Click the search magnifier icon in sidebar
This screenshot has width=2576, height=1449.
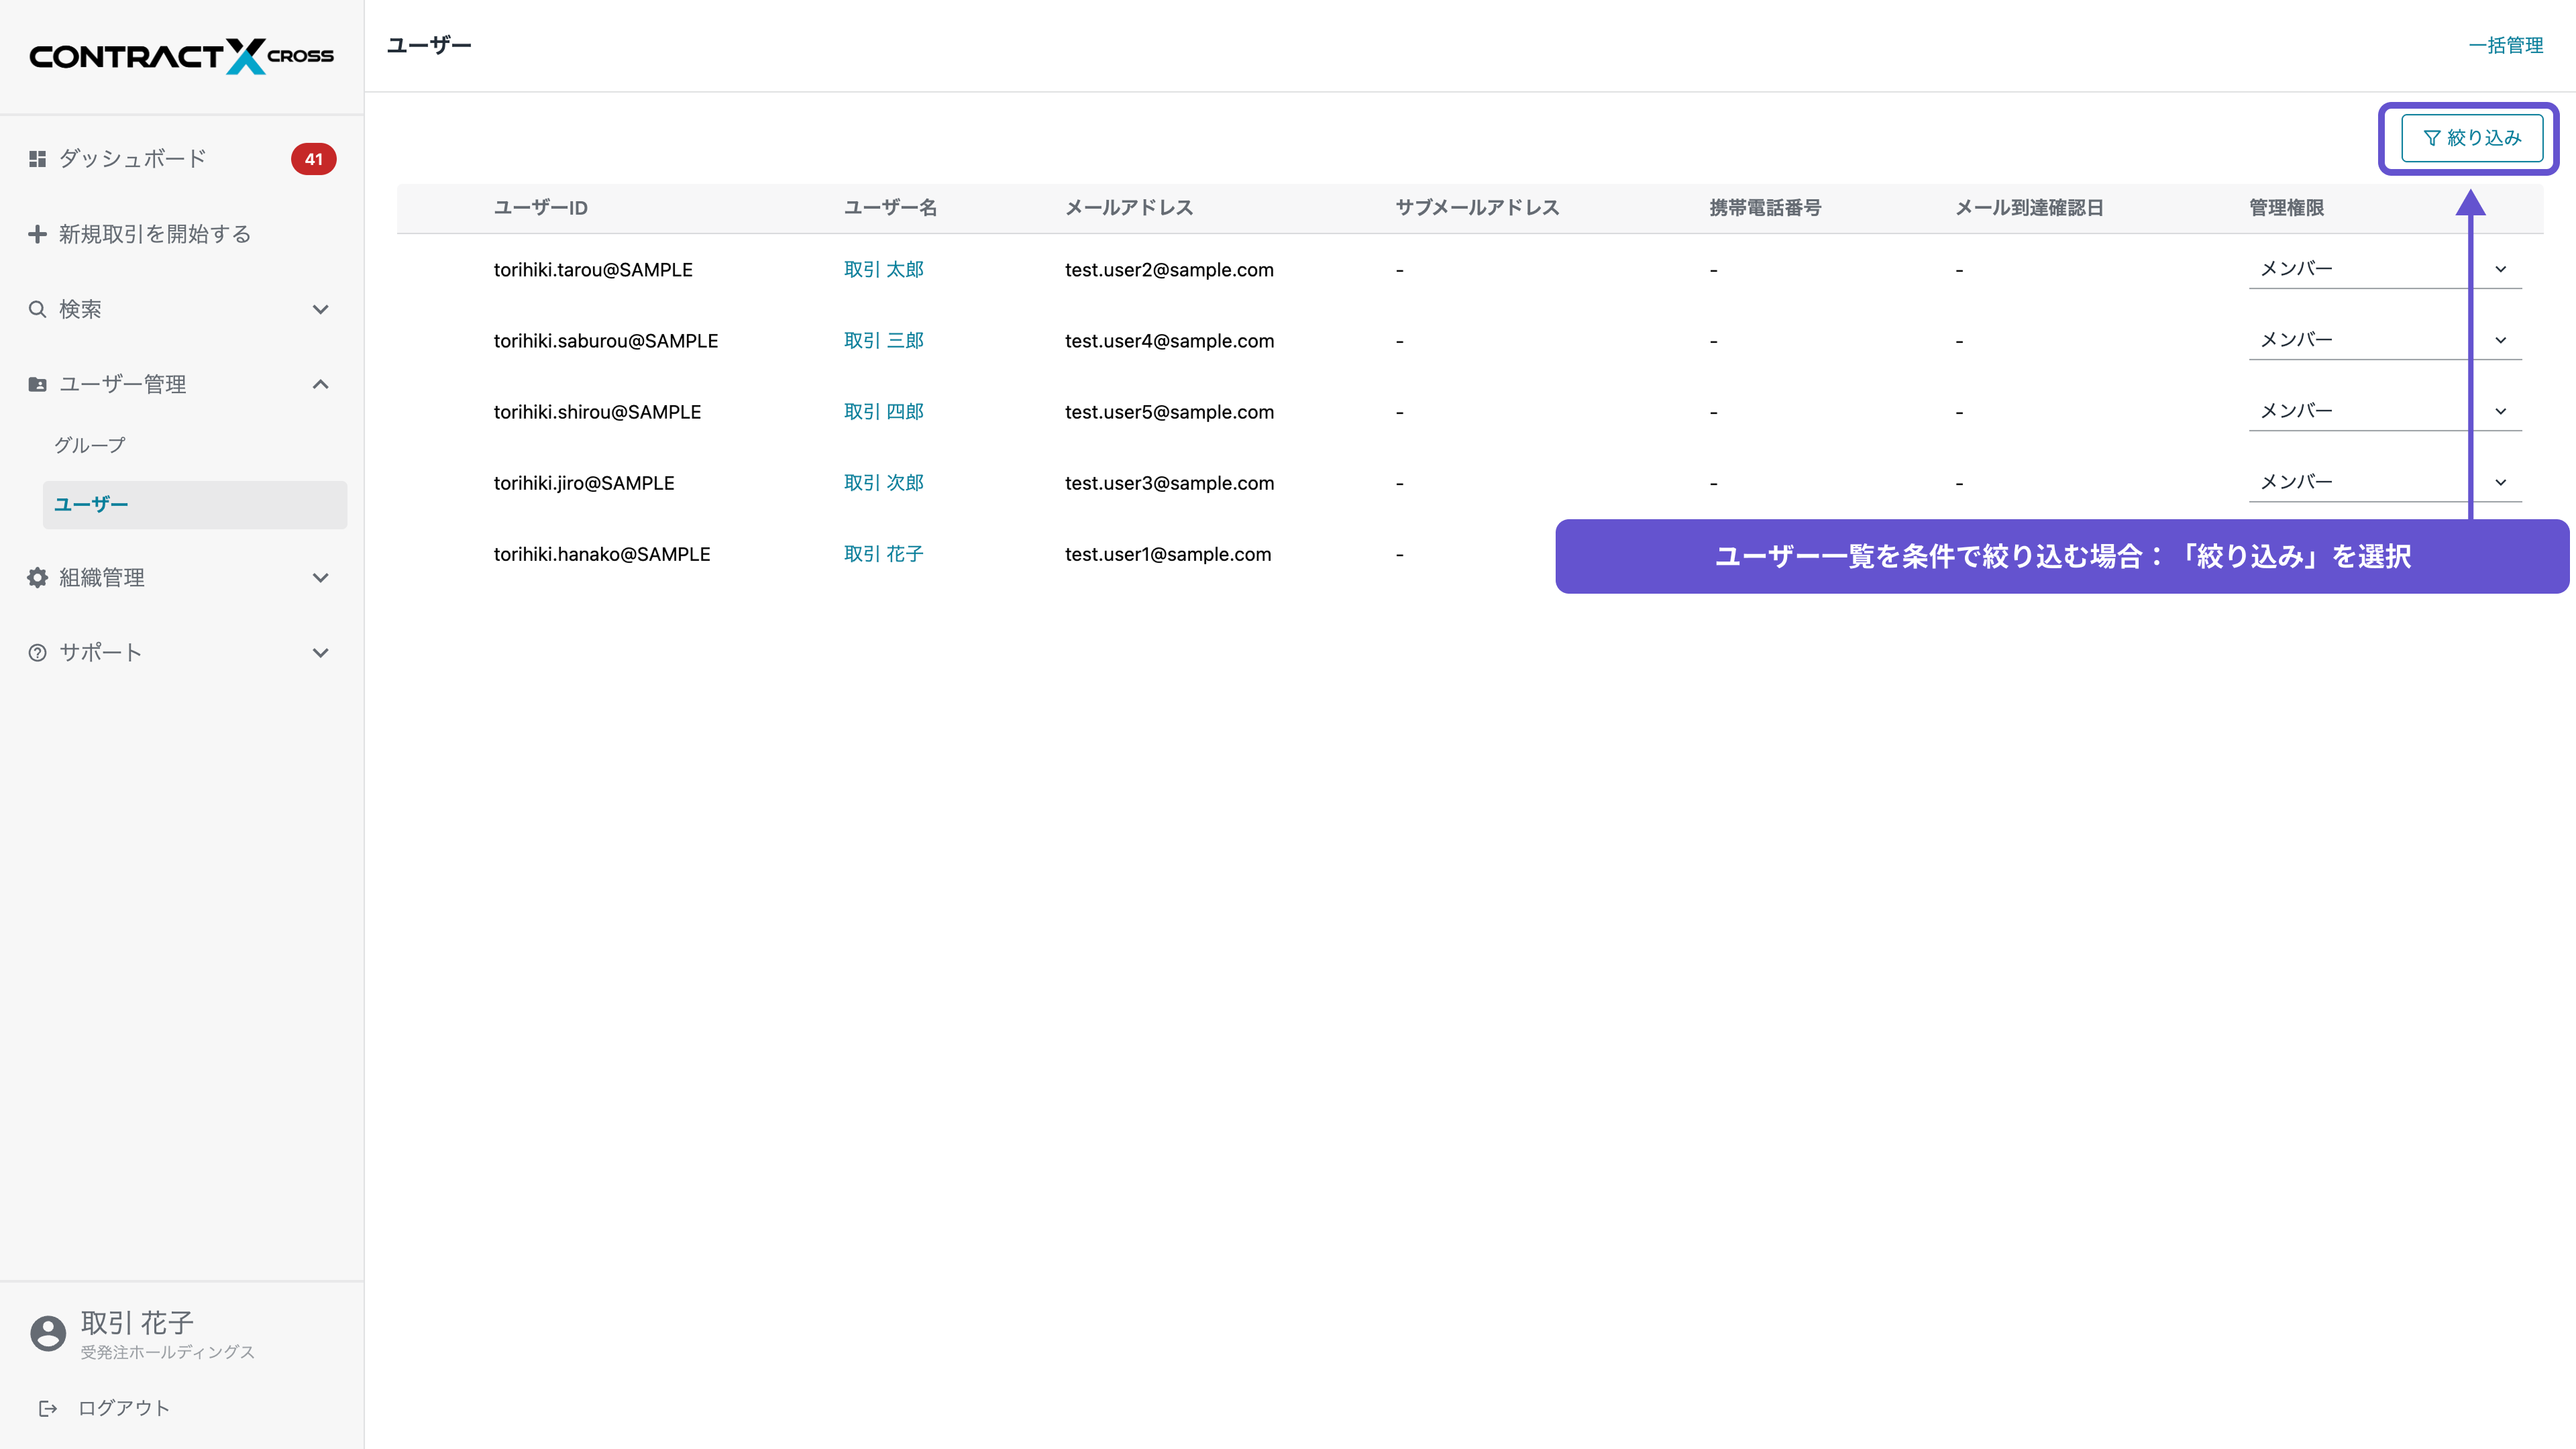pos(37,309)
